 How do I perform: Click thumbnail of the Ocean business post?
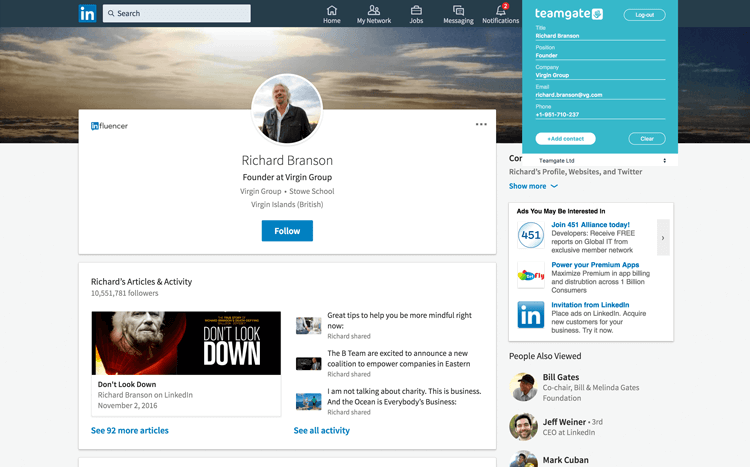click(309, 401)
